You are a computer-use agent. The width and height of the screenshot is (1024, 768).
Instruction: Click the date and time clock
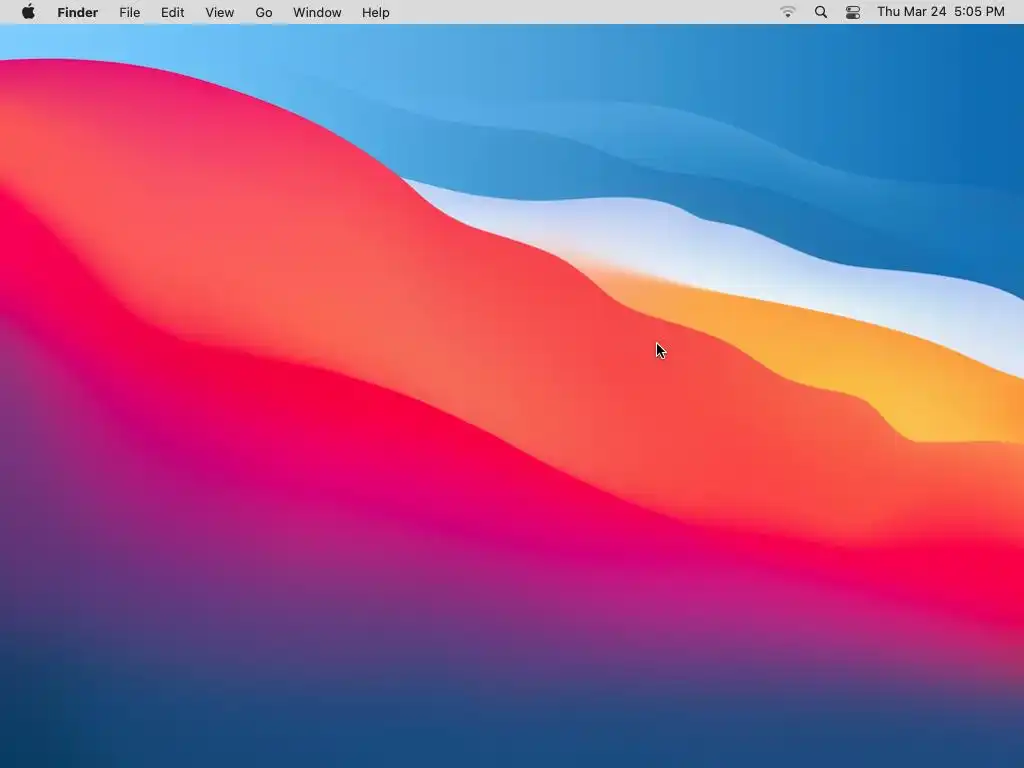click(940, 12)
